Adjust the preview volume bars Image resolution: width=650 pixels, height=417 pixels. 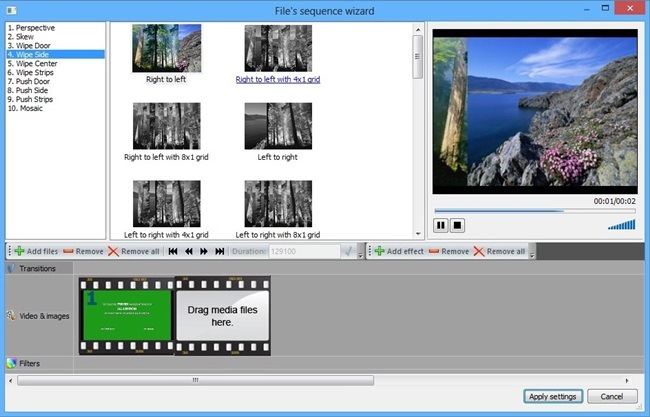621,225
